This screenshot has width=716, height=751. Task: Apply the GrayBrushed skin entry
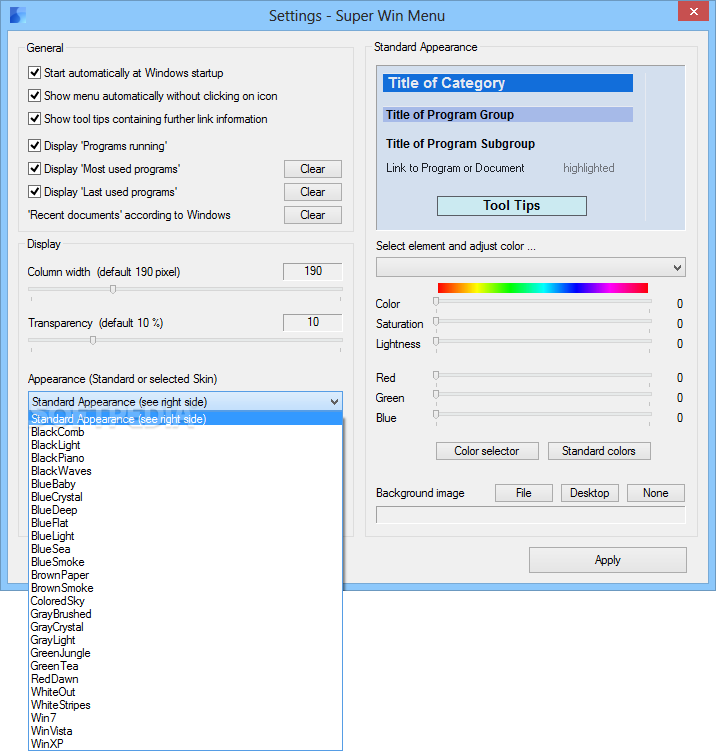pyautogui.click(x=186, y=614)
